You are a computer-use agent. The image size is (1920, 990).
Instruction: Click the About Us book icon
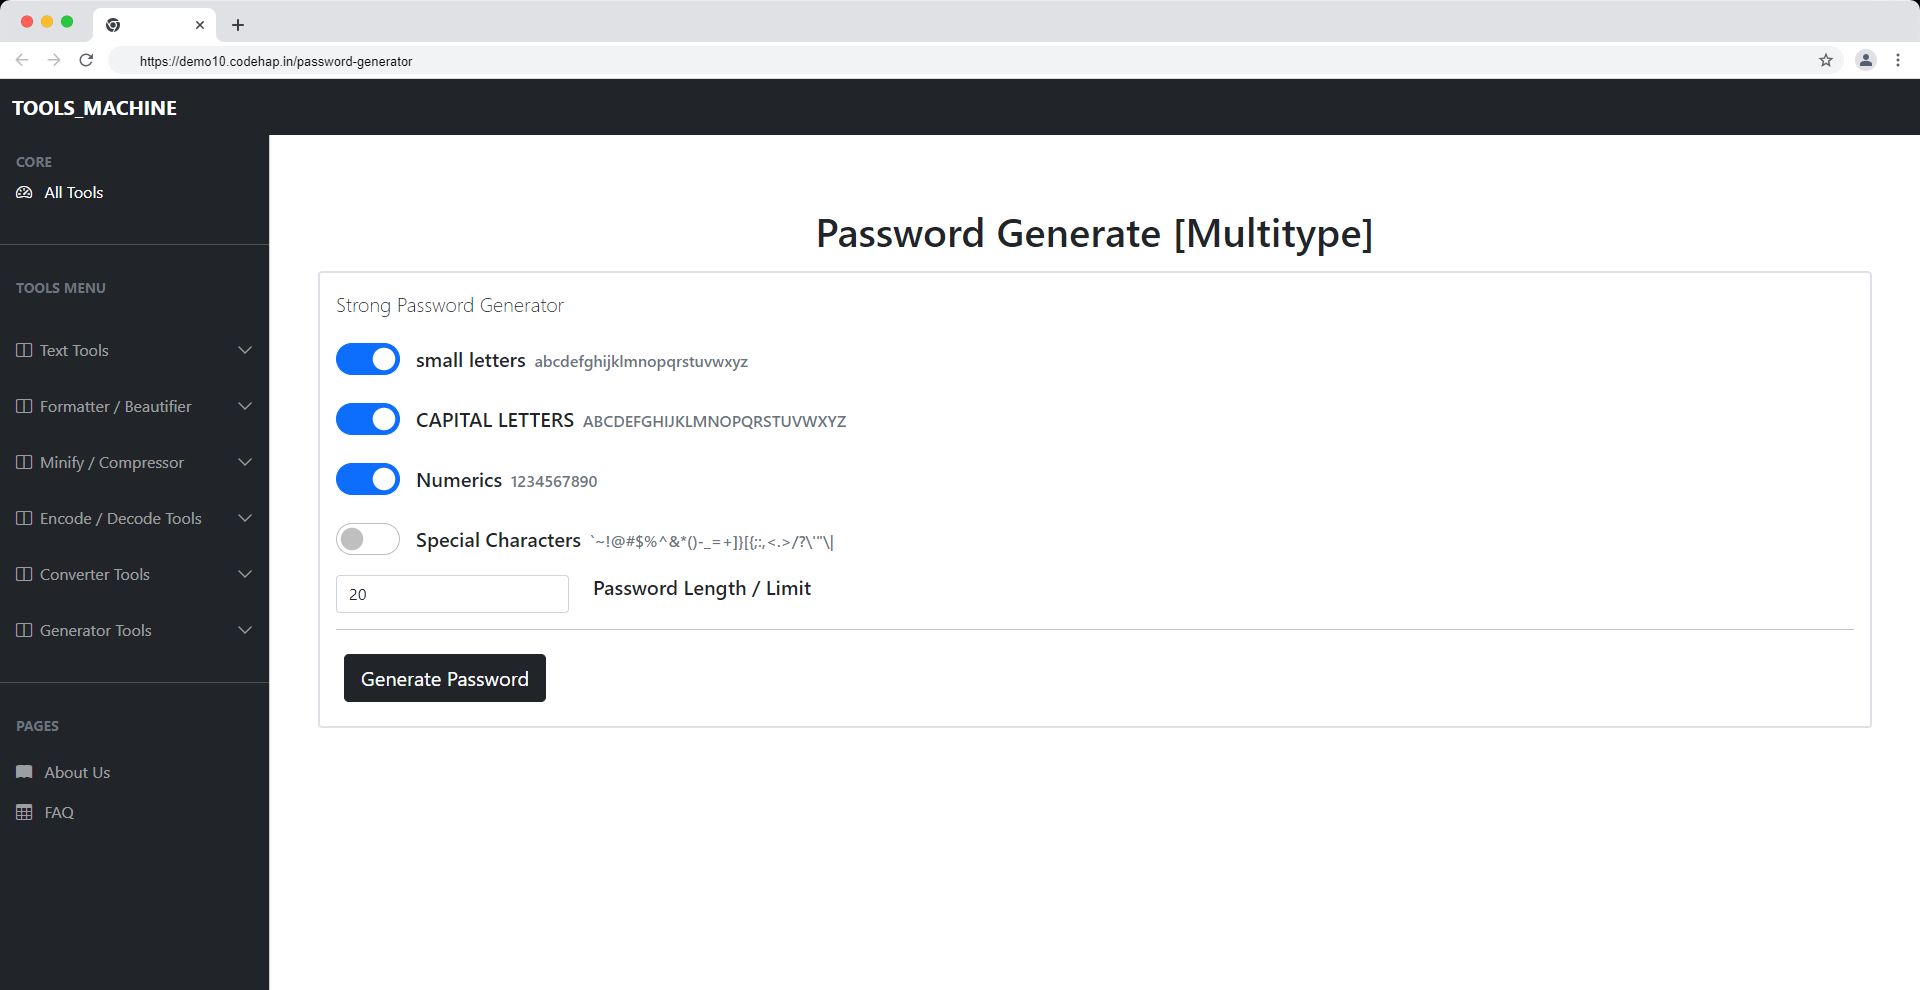click(24, 772)
